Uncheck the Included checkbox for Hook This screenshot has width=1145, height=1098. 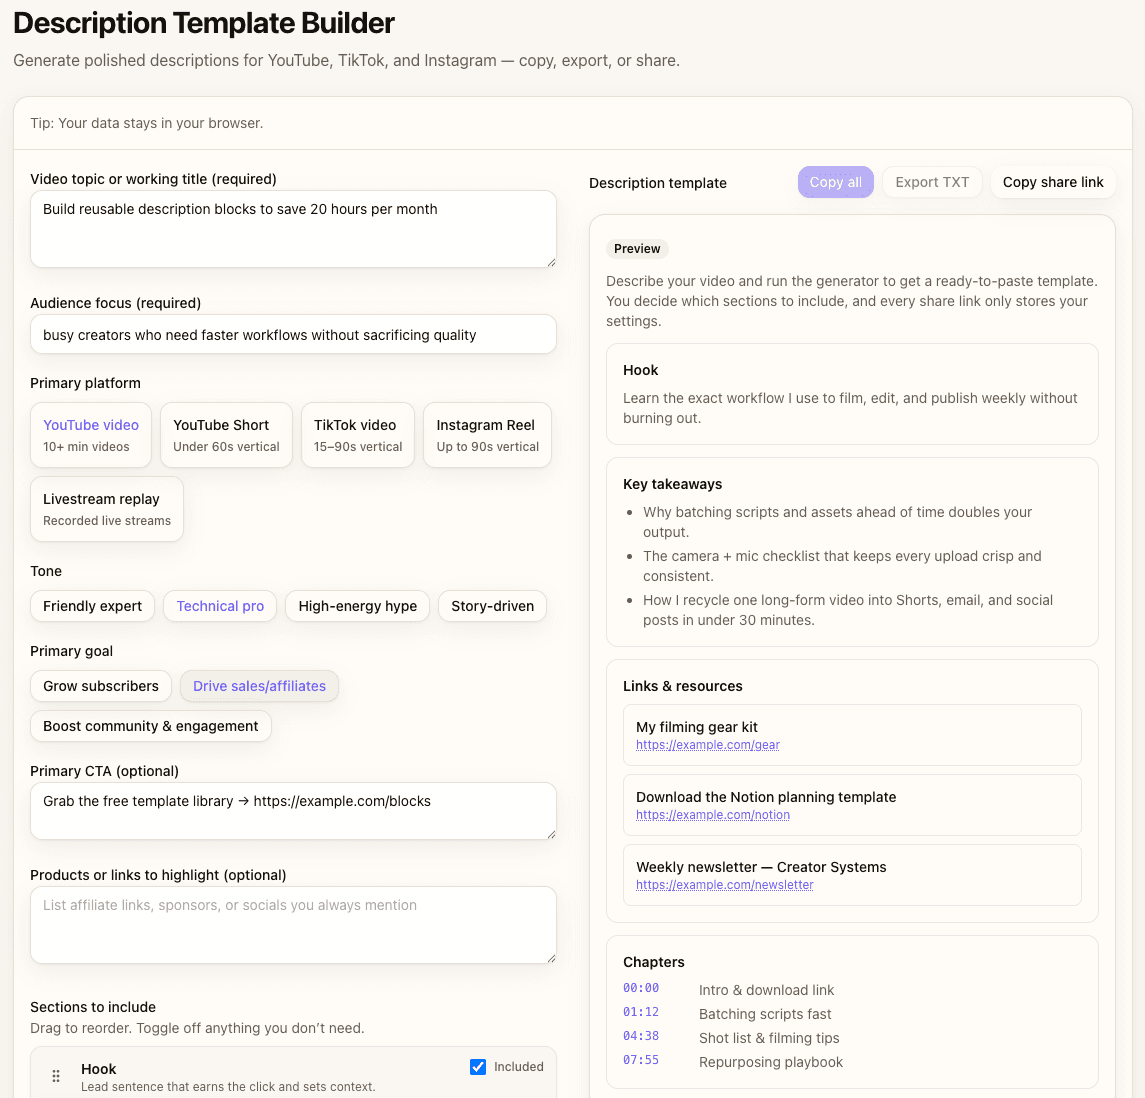coord(478,1067)
